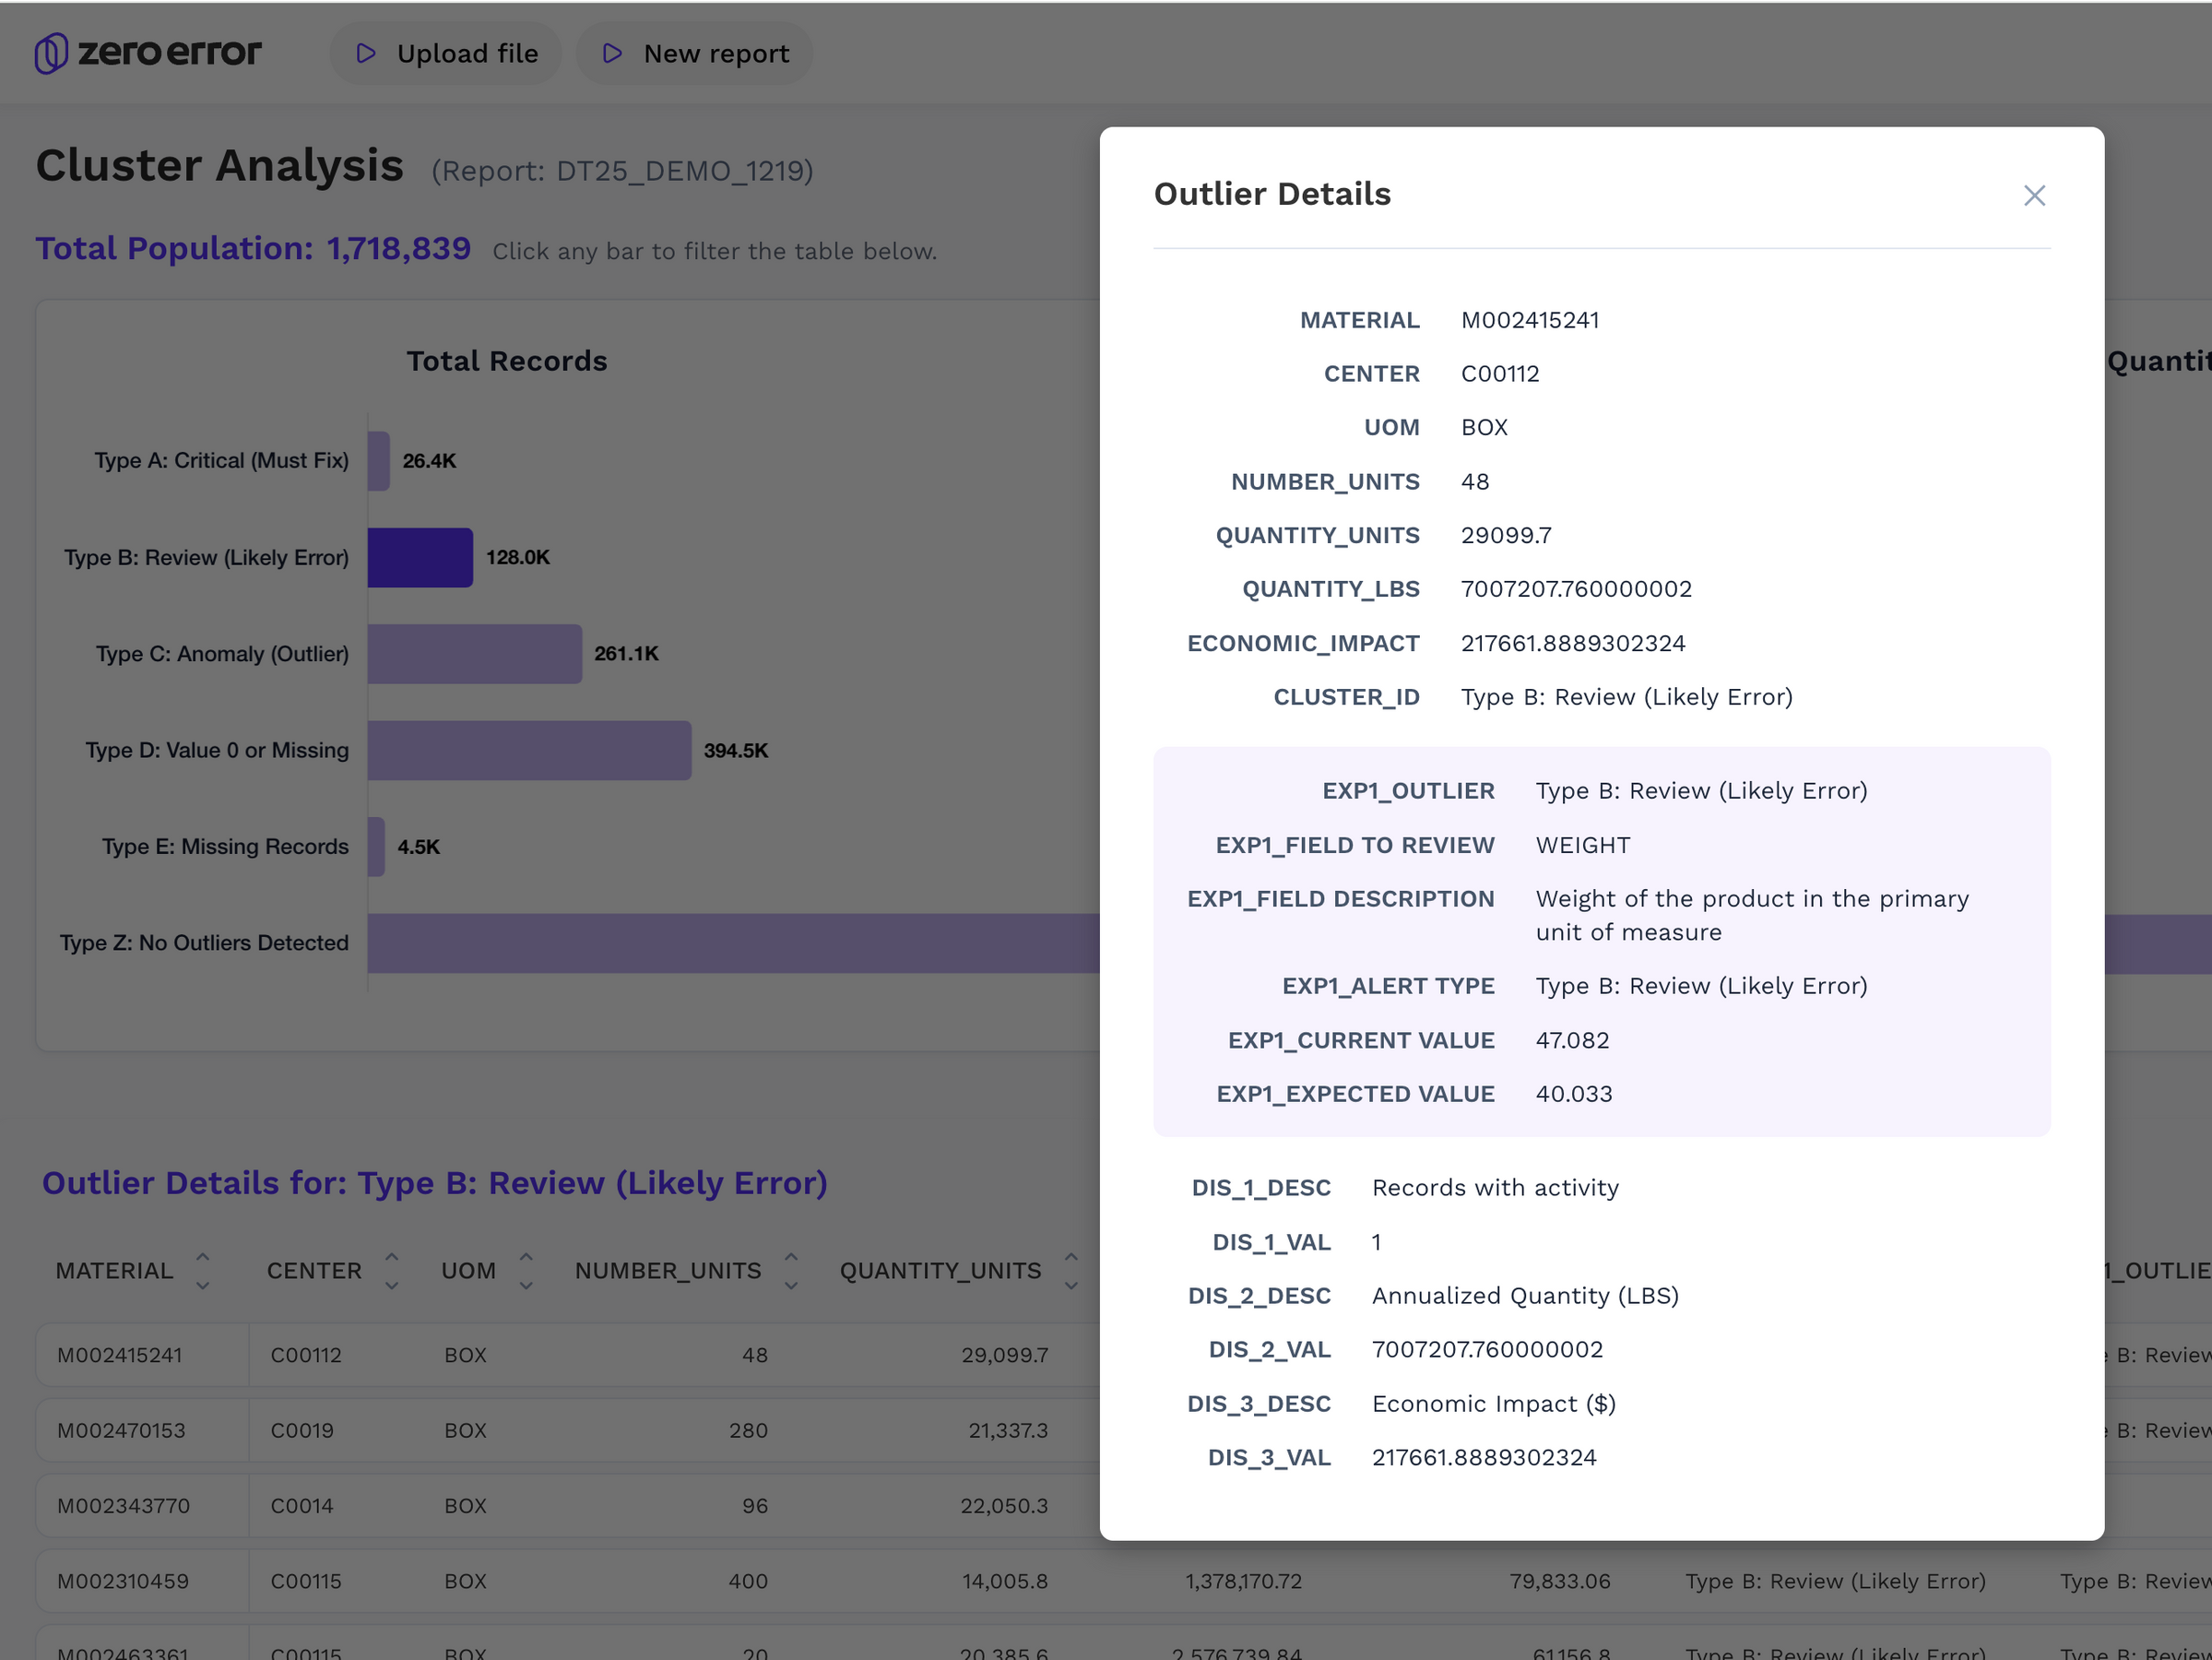Click the New report button
Viewport: 2212px width, 1660px height.
(695, 54)
